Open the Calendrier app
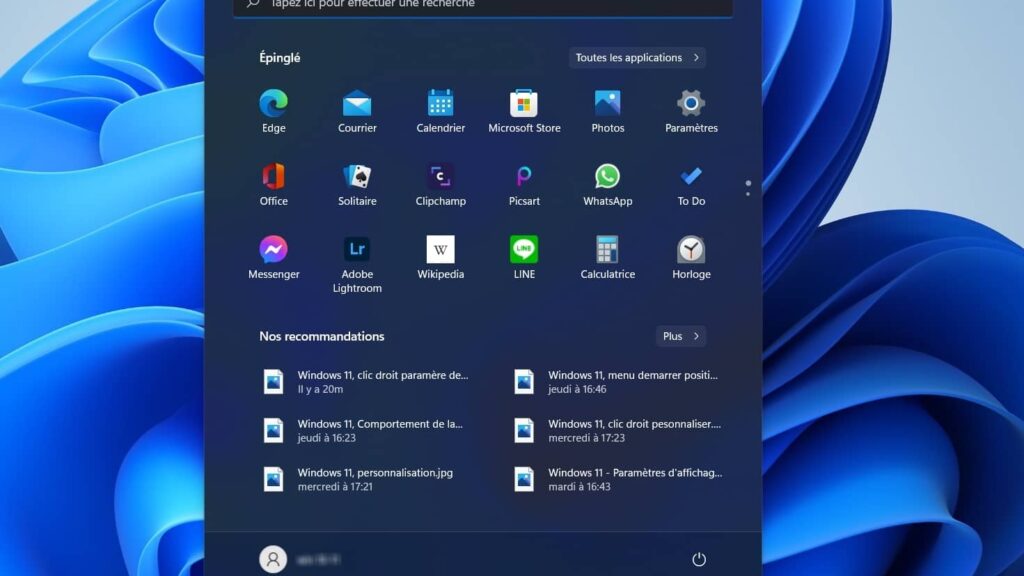This screenshot has width=1024, height=576. pyautogui.click(x=440, y=105)
